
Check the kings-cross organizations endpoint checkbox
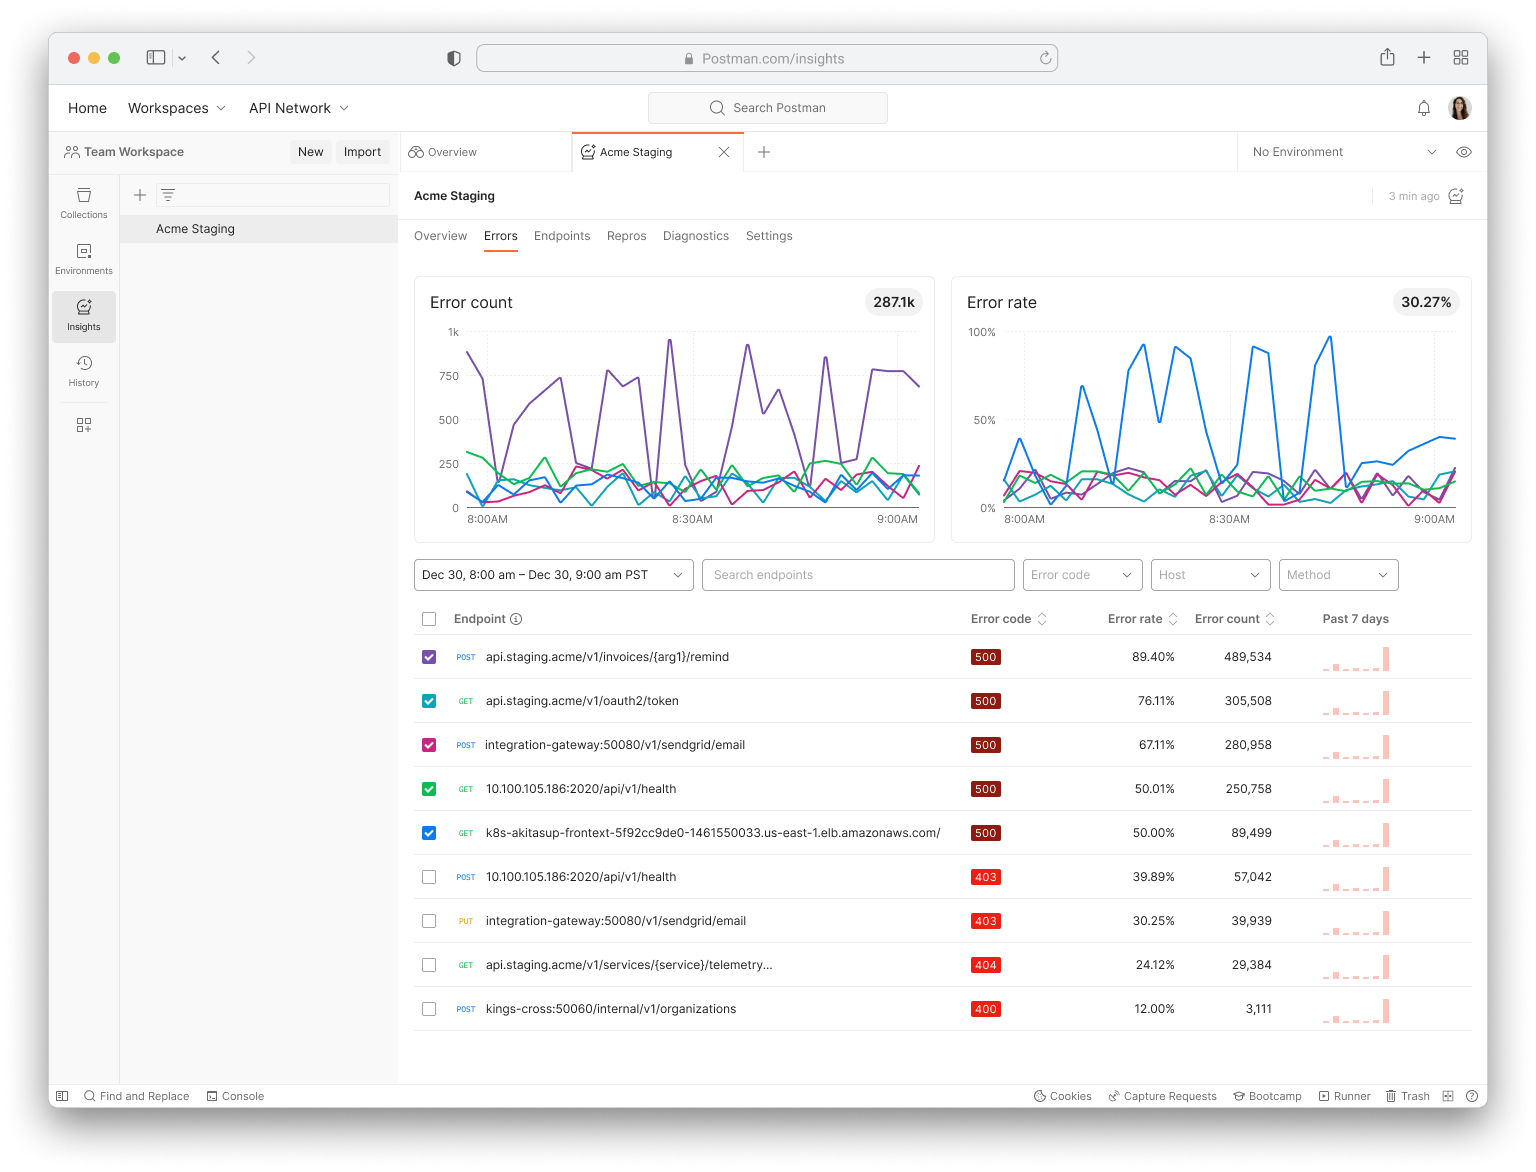tap(429, 1009)
